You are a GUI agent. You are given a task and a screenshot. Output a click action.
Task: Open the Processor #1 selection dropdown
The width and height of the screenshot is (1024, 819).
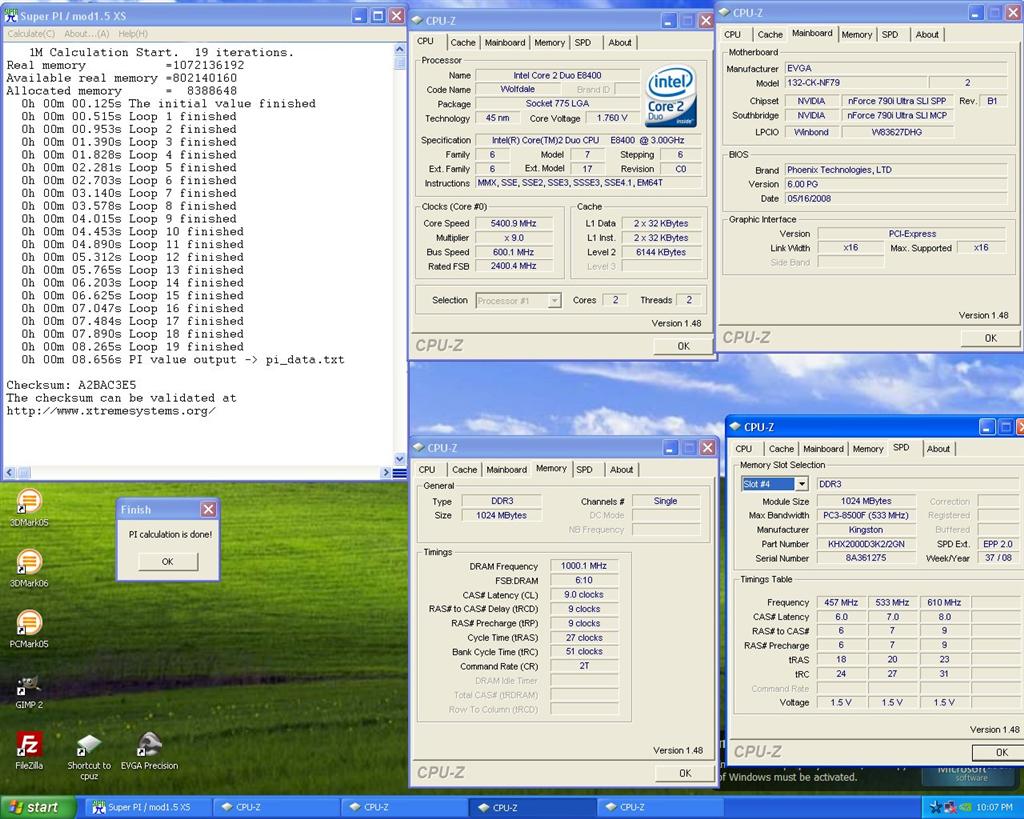click(x=519, y=300)
